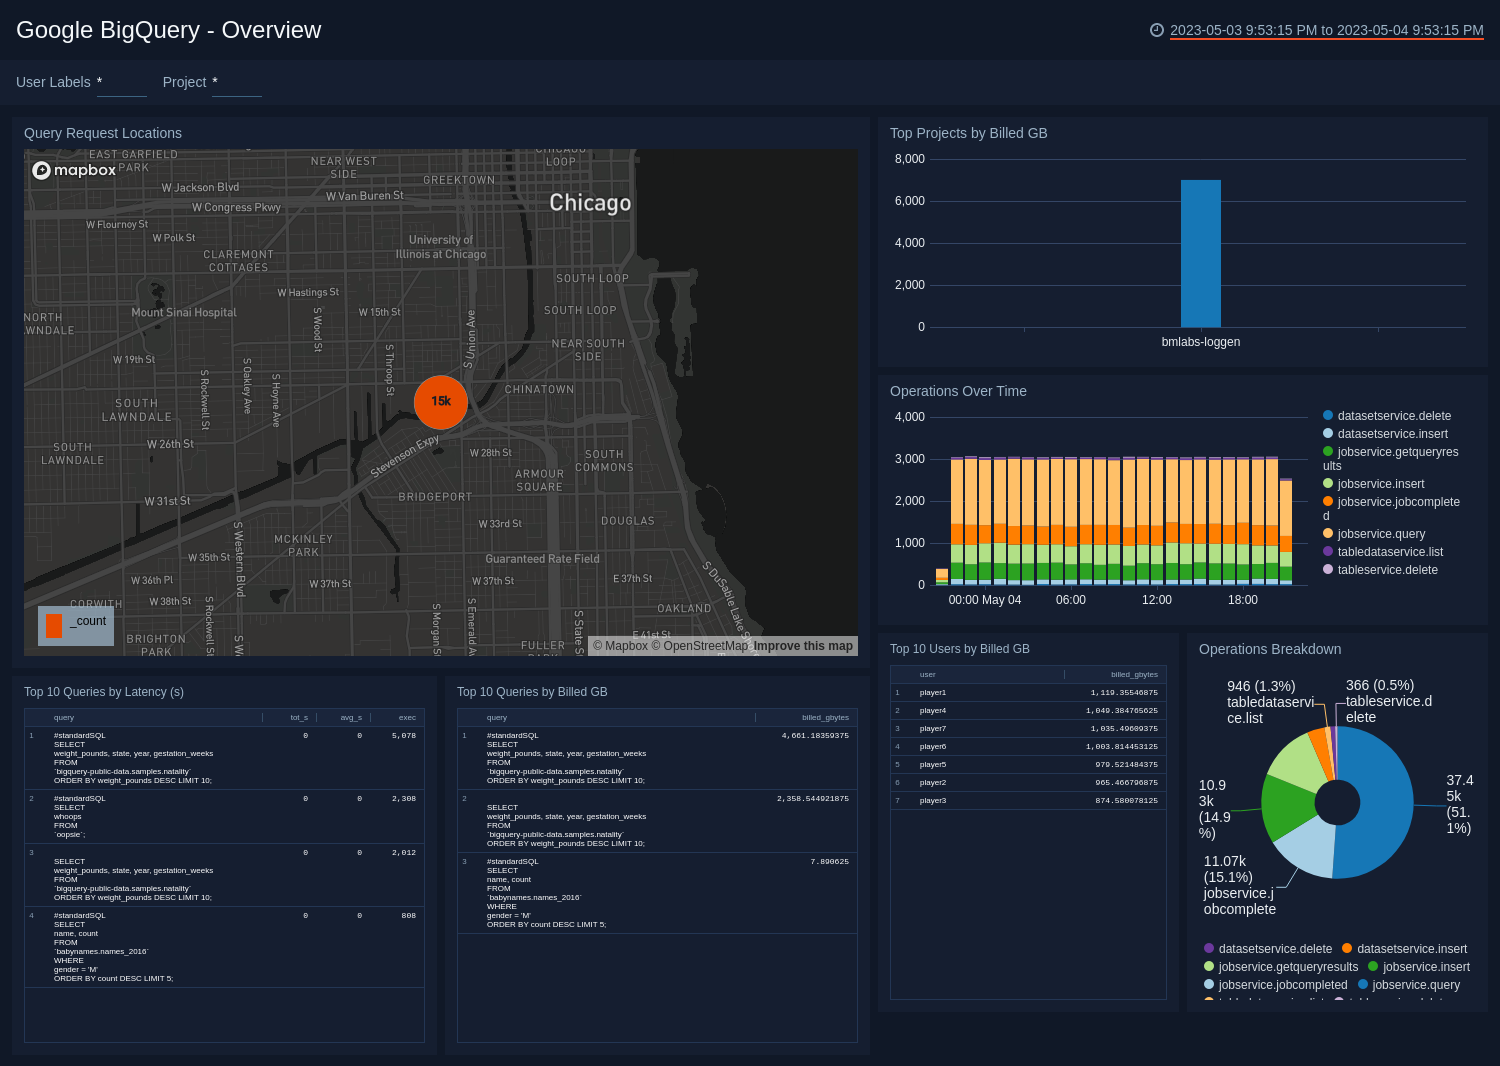
Task: Sort users table by billed_gbytes column
Action: click(x=1134, y=675)
